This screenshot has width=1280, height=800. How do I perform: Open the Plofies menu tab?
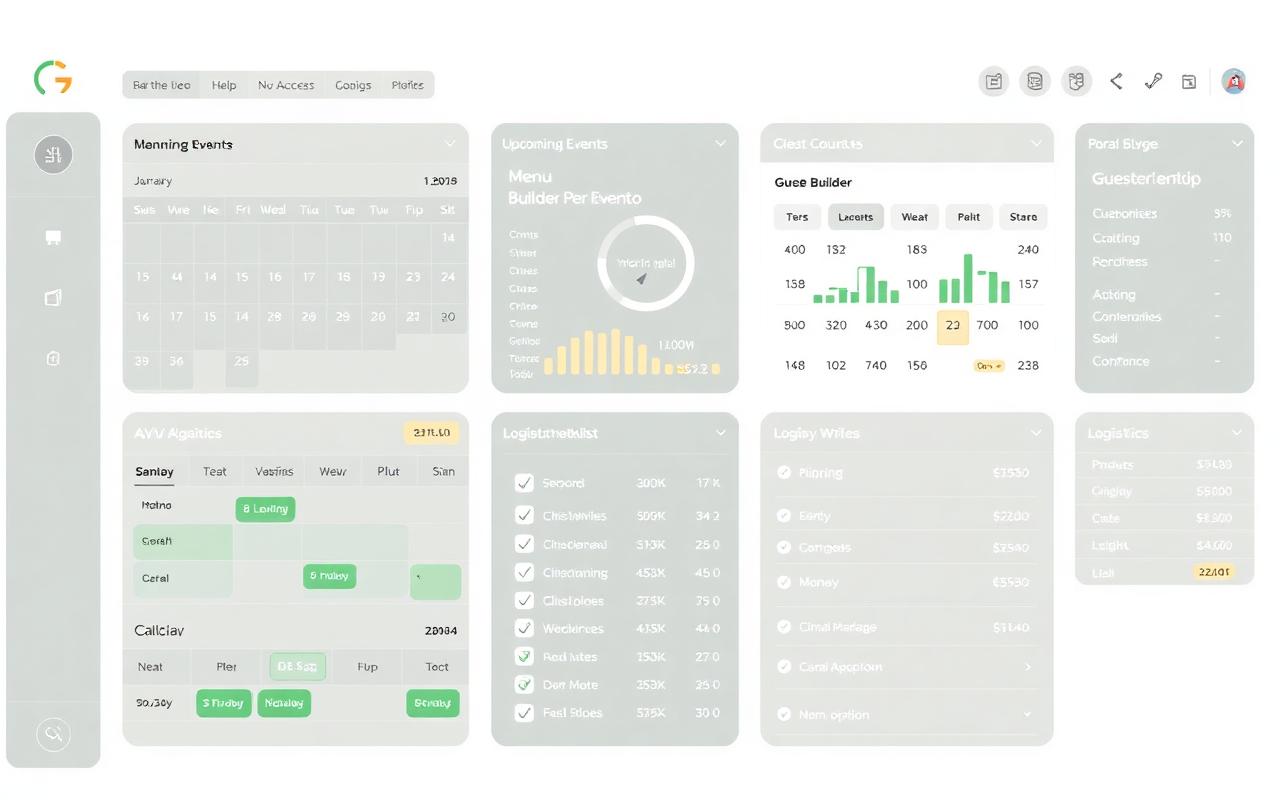pos(407,85)
